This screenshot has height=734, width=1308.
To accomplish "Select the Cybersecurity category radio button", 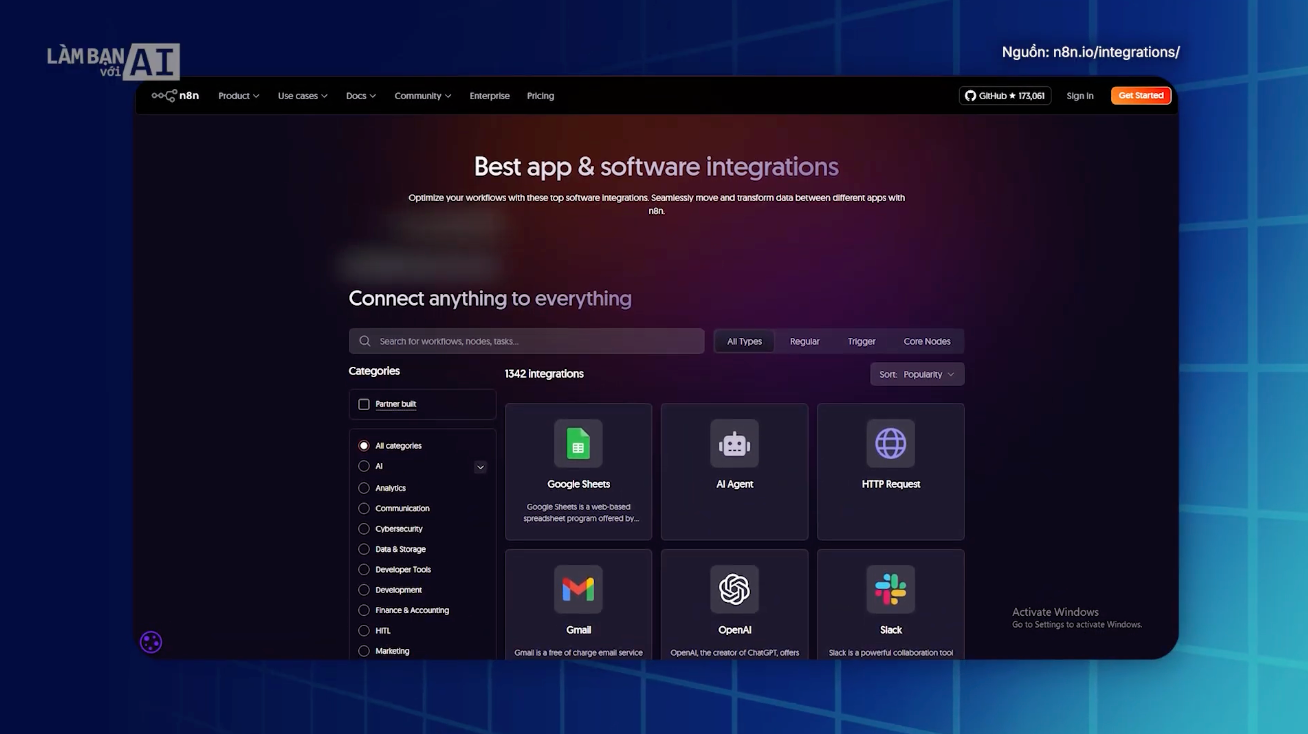I will pos(364,529).
